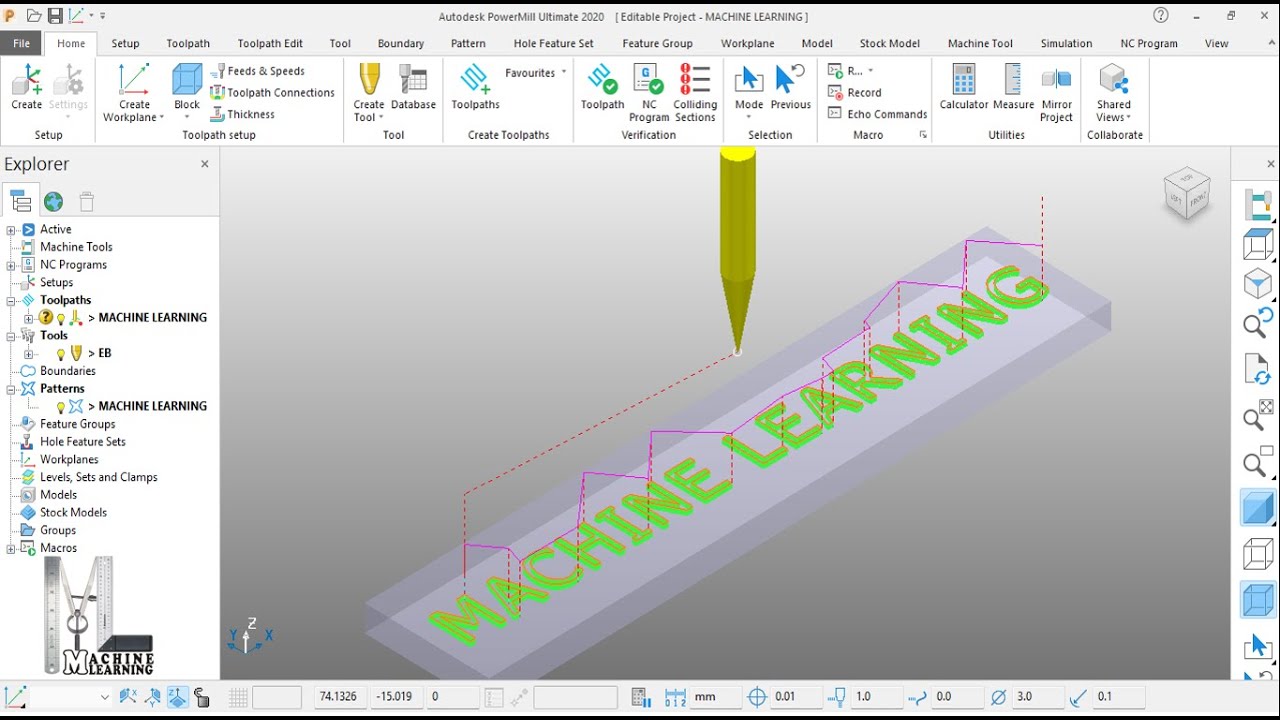Toggle the grid icon in the status bar
This screenshot has height=720, width=1280.
(238, 697)
